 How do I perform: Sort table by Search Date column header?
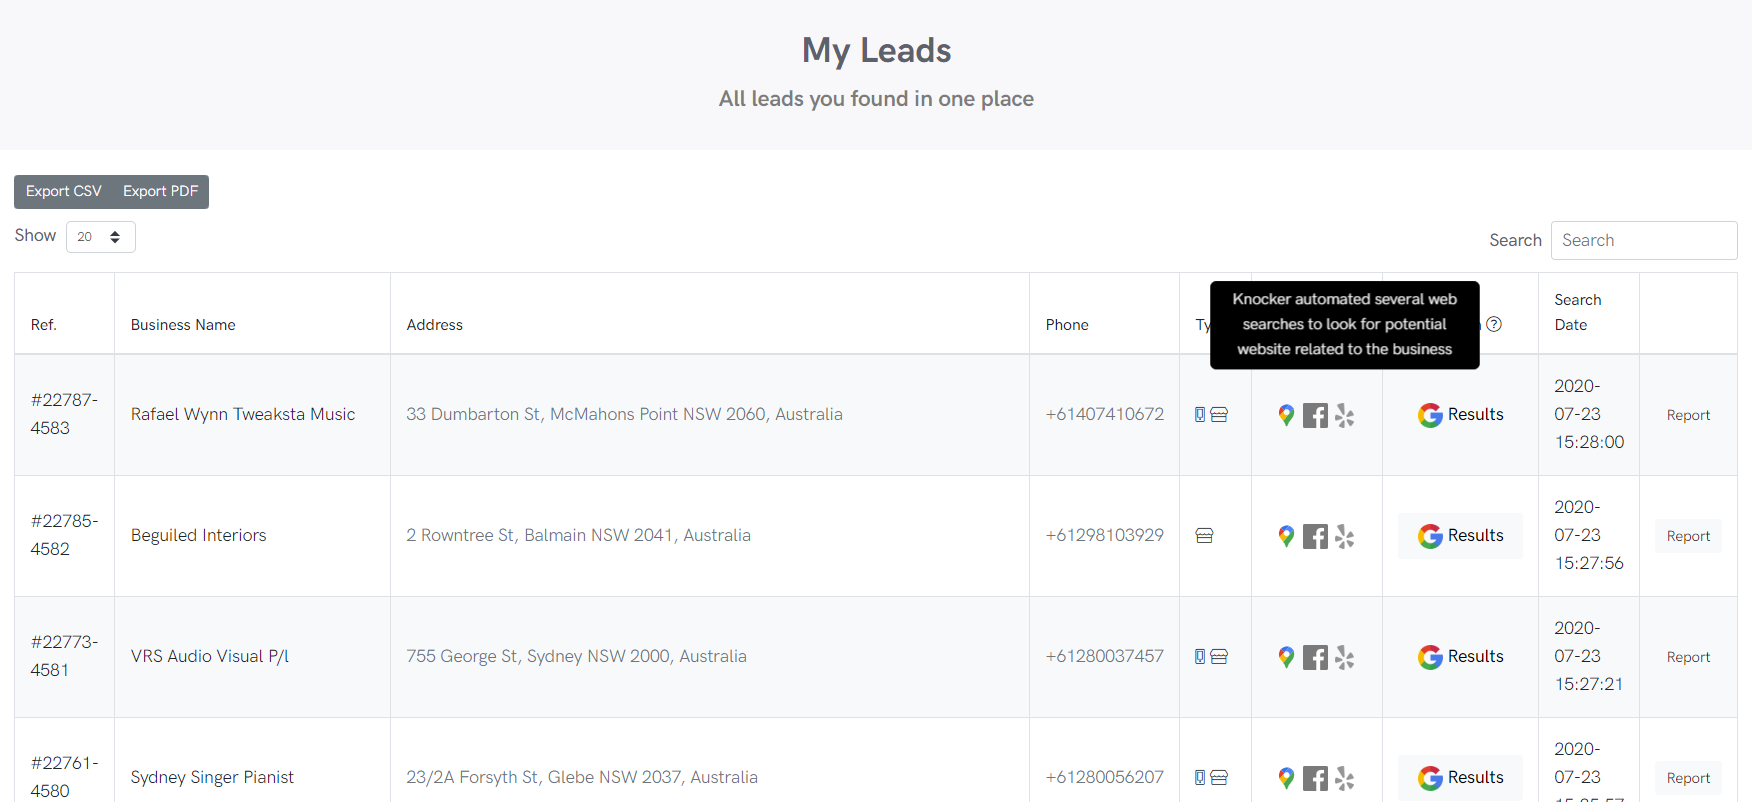click(x=1577, y=312)
